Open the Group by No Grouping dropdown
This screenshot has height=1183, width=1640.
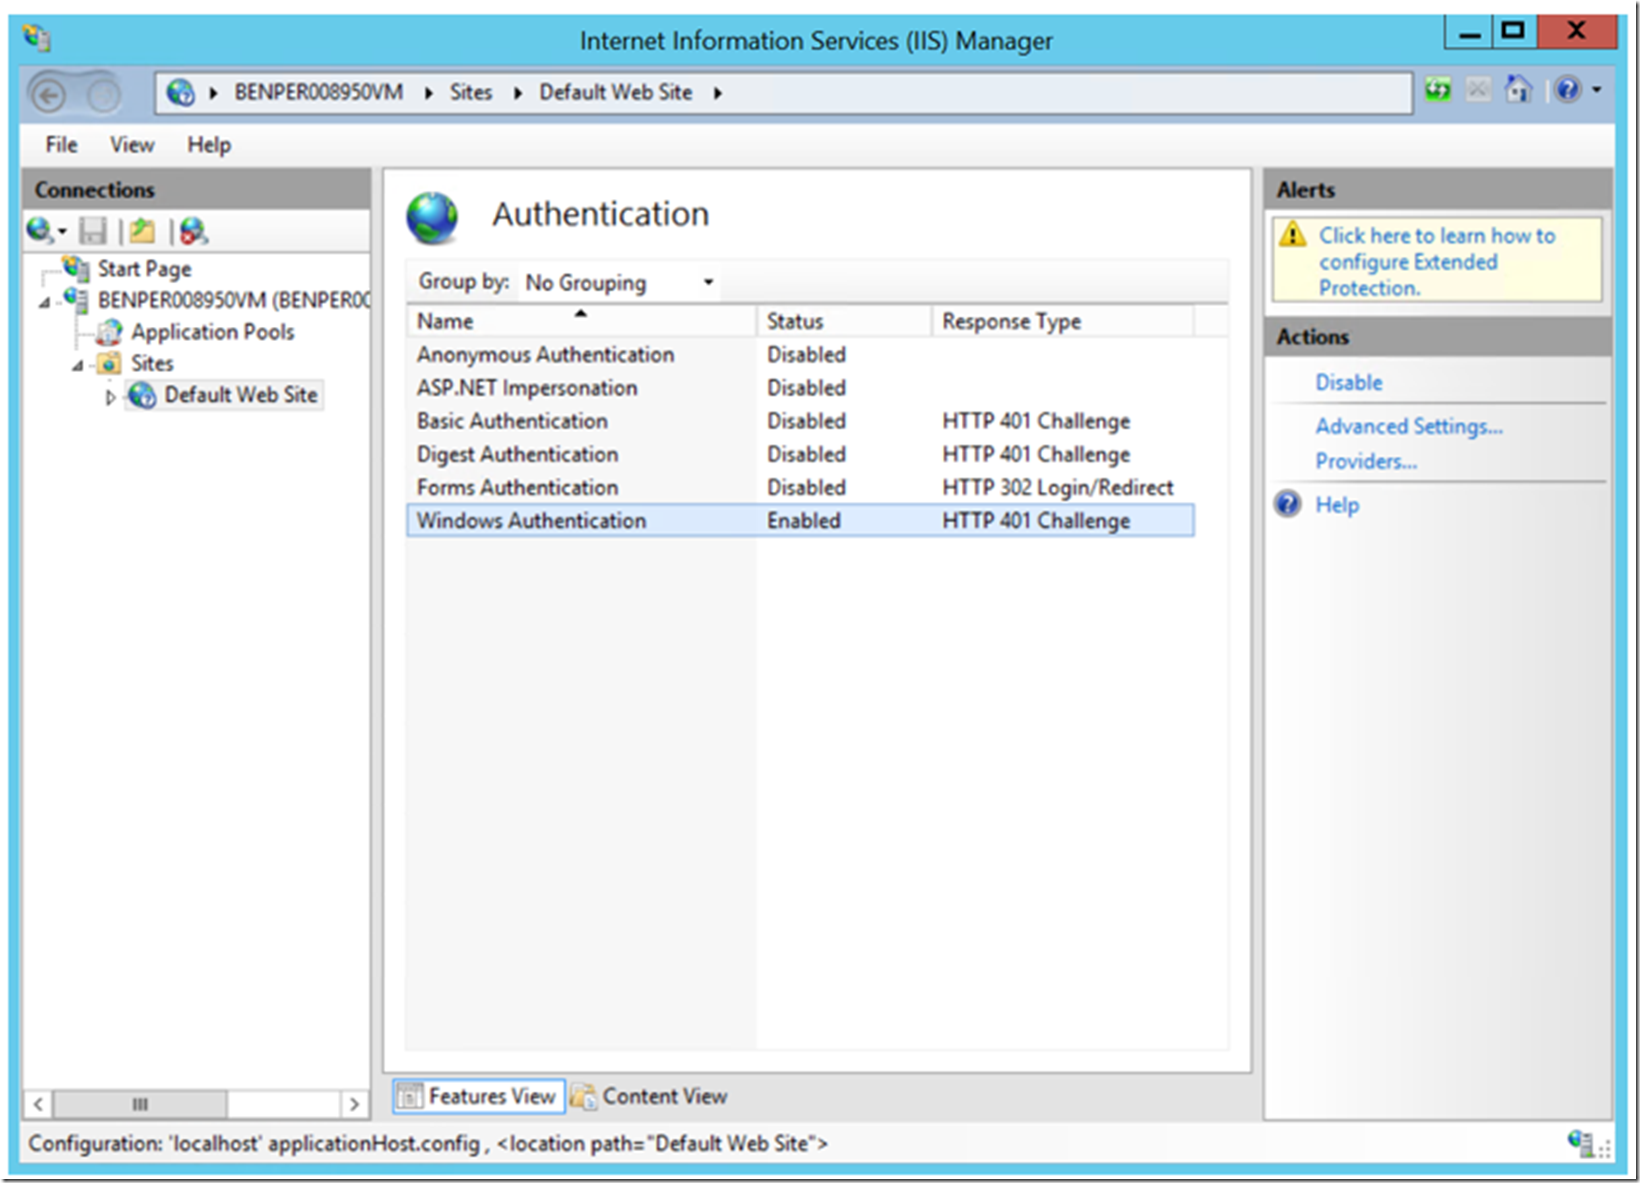point(620,282)
